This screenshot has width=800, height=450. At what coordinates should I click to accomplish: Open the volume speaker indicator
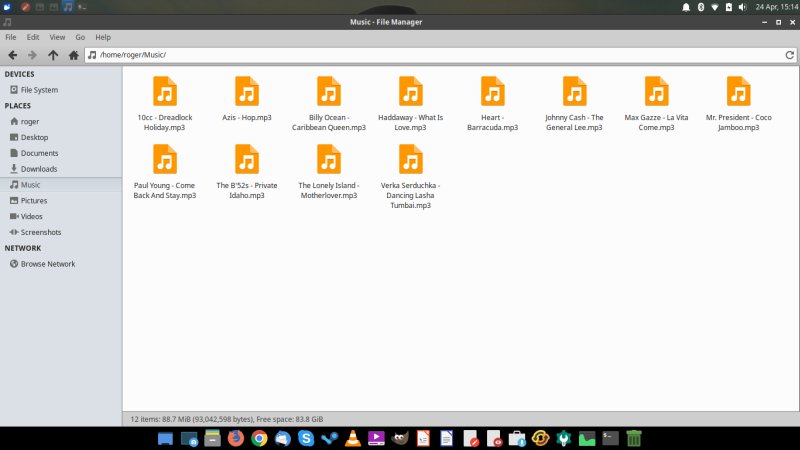click(742, 7)
